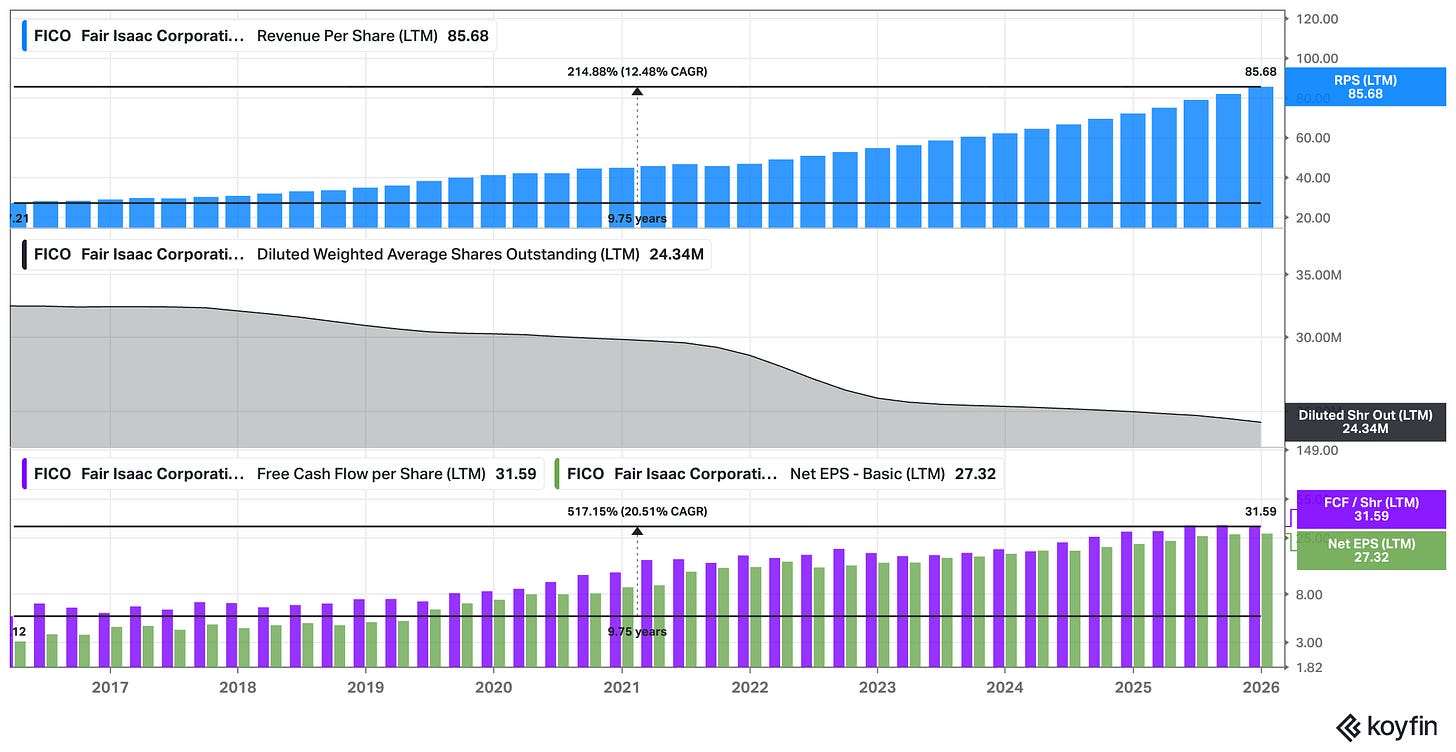Click the green Net EPS legend swatch
This screenshot has height=752, width=1456.
[x=557, y=473]
